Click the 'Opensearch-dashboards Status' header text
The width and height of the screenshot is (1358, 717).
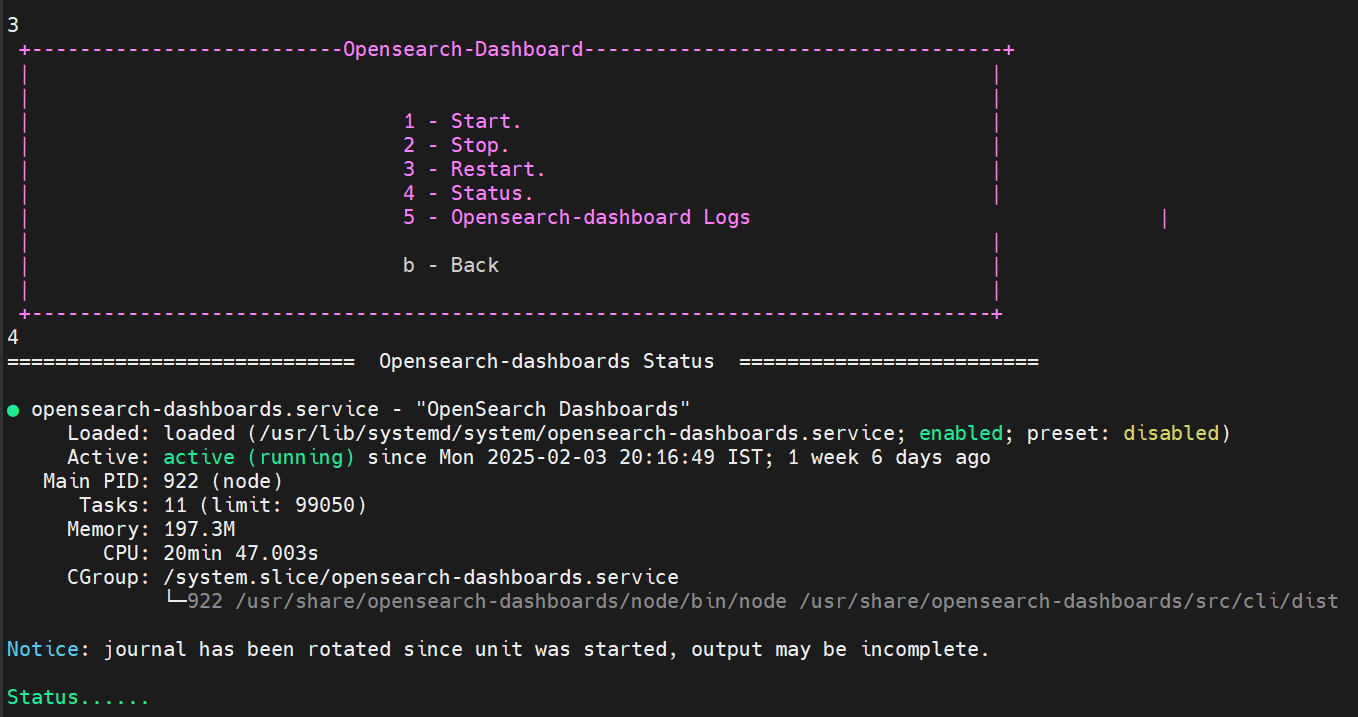546,361
